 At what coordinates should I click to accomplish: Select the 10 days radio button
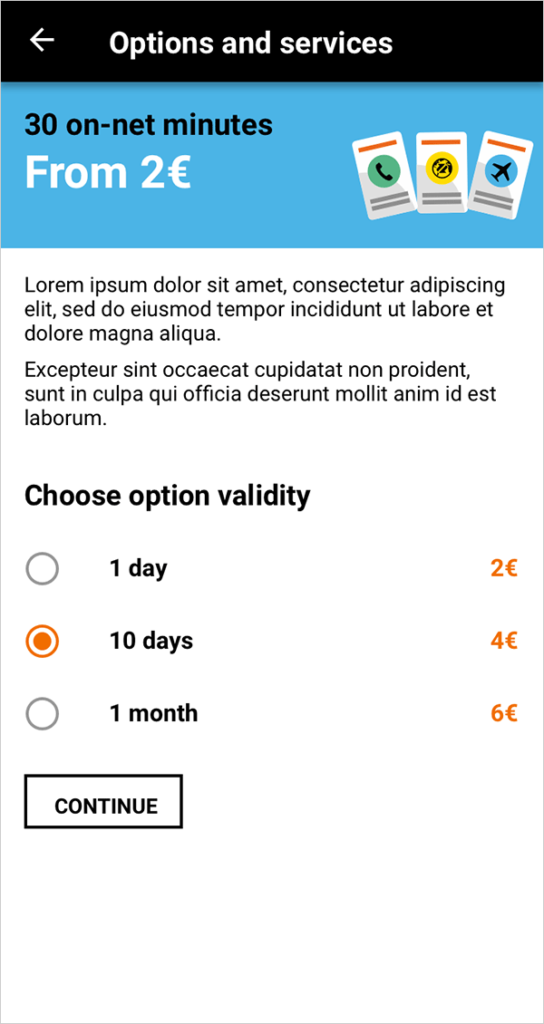(x=42, y=641)
